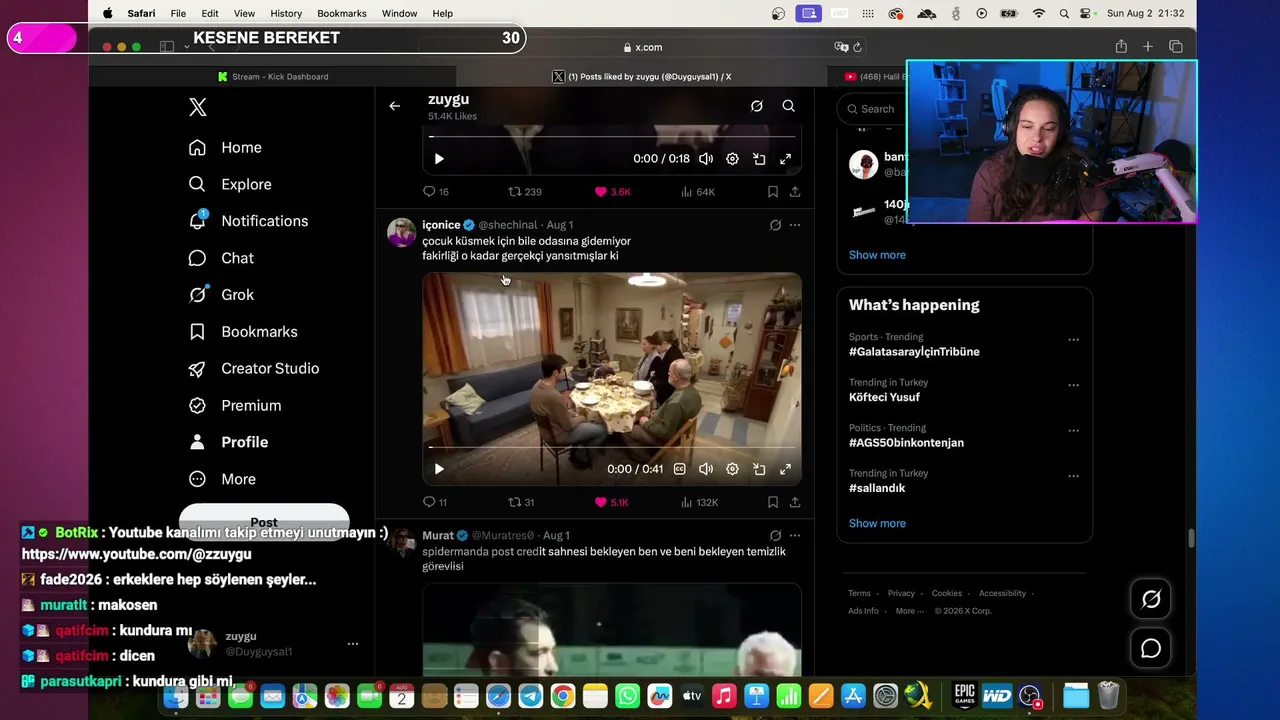Viewport: 1280px width, 720px height.
Task: Open options for the #sallandık trend
Action: click(1073, 476)
